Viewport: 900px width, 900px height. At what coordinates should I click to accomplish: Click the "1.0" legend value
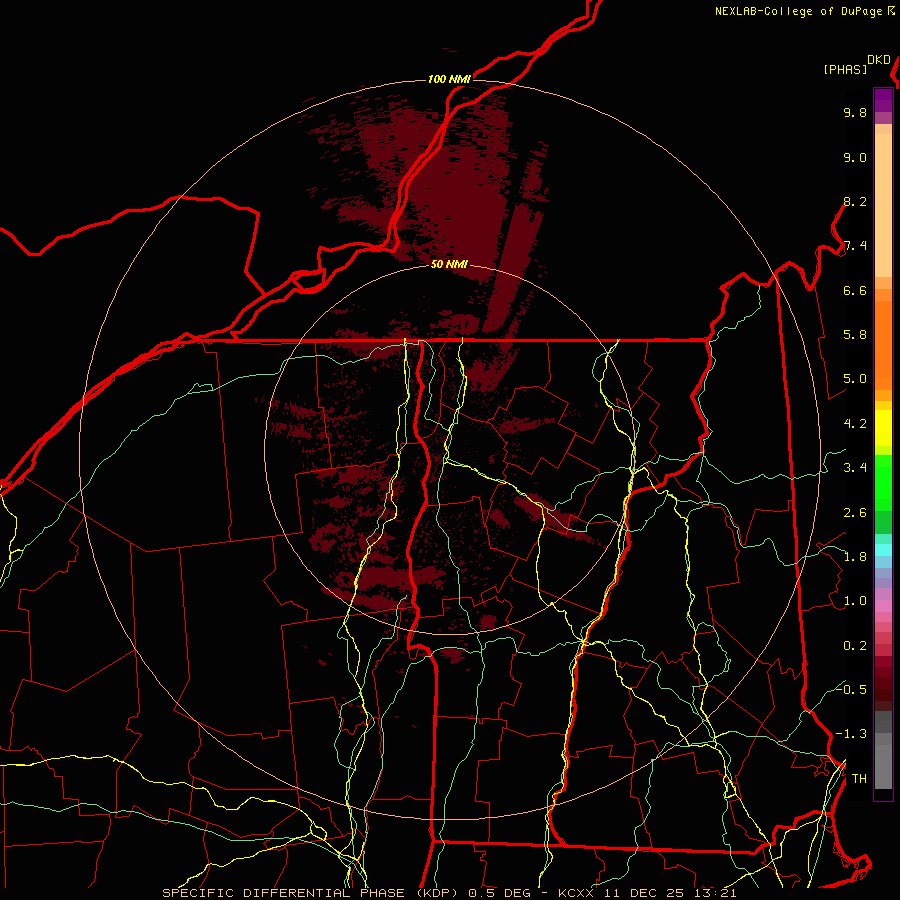tap(855, 601)
